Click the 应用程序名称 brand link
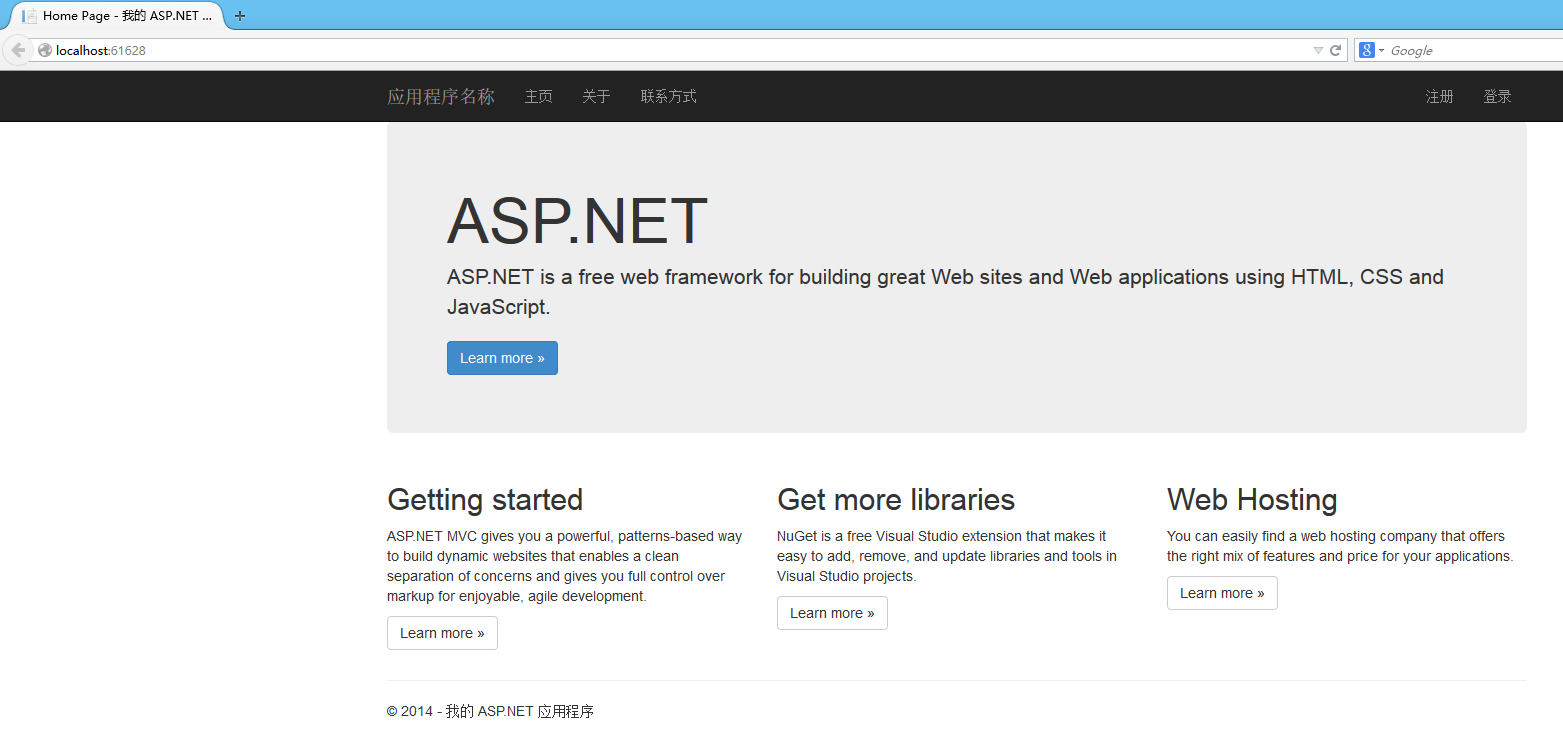1563x753 pixels. (x=441, y=97)
